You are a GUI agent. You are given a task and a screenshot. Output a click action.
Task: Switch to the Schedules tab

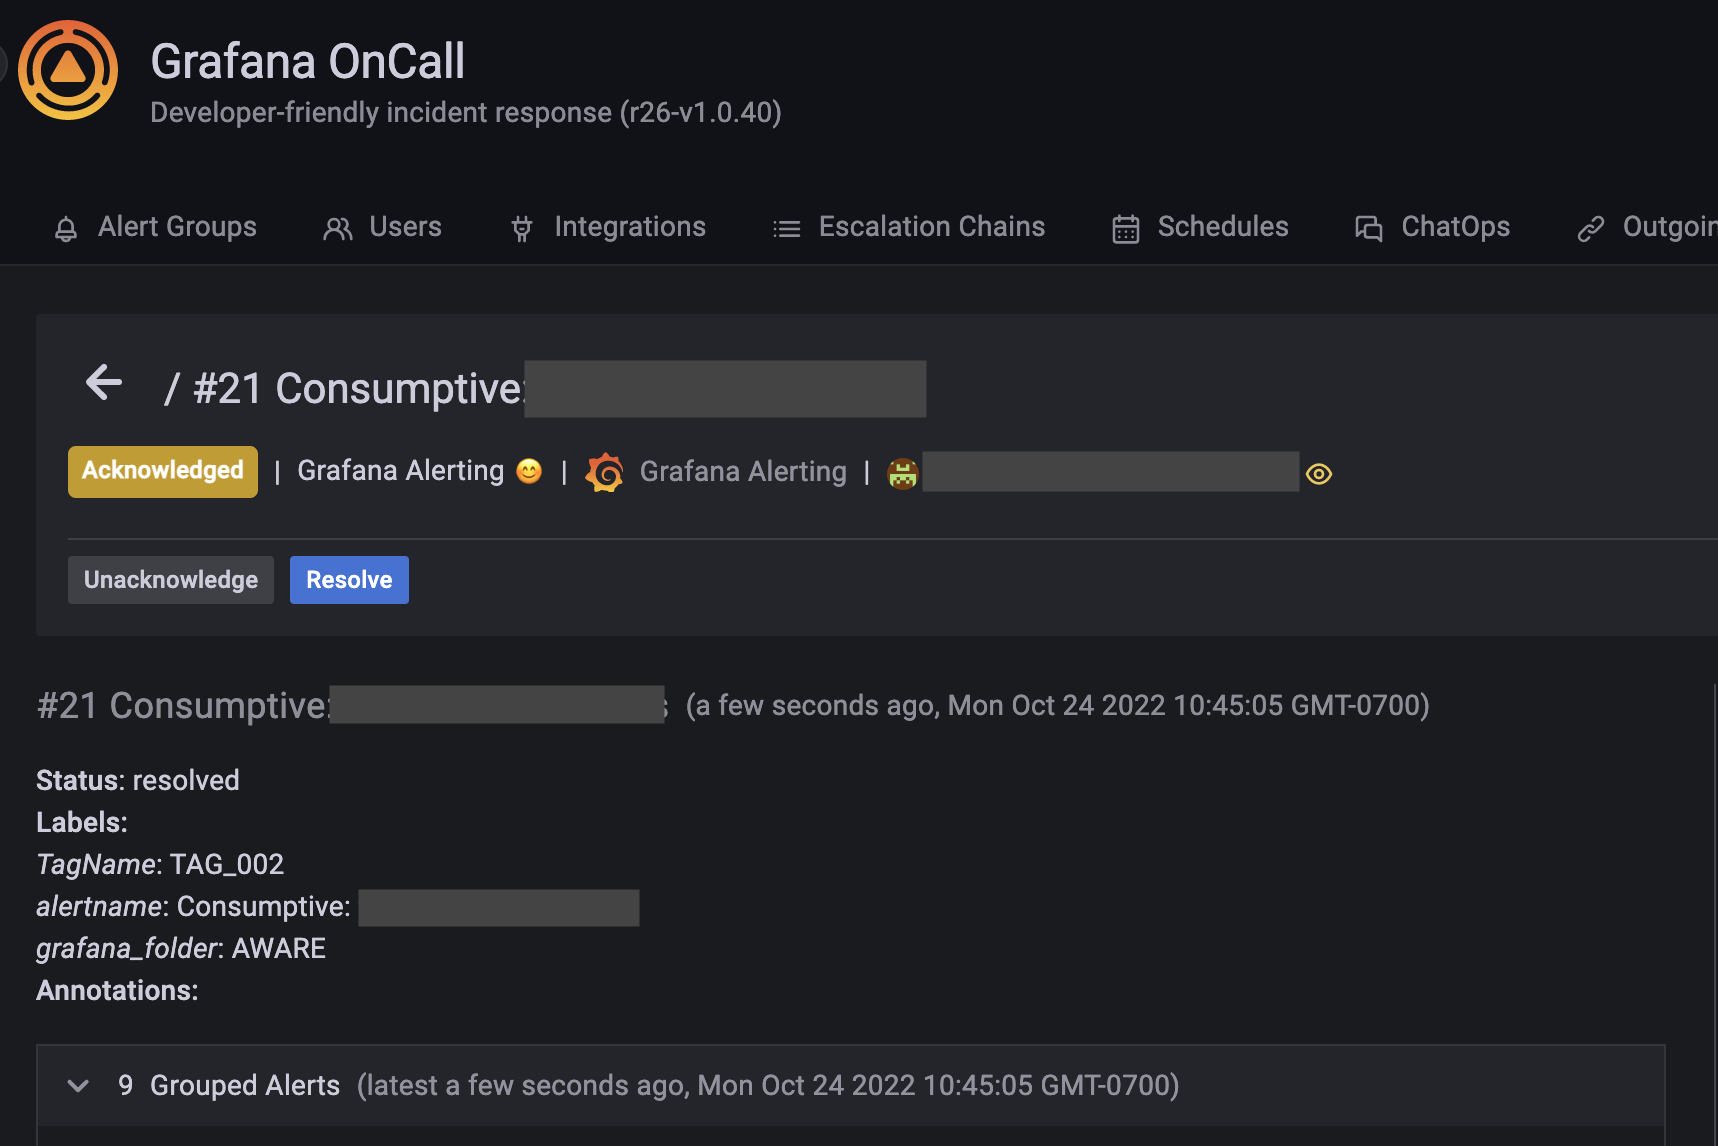coord(1223,227)
